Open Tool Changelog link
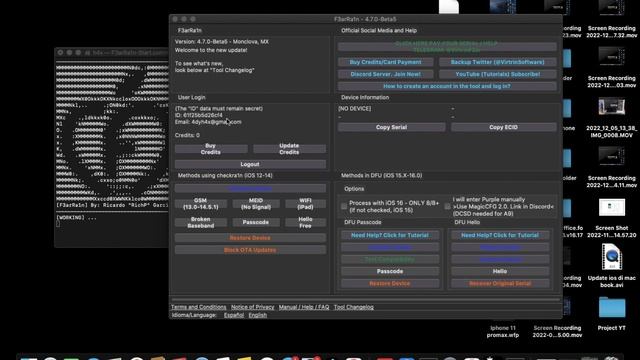 click(x=354, y=307)
